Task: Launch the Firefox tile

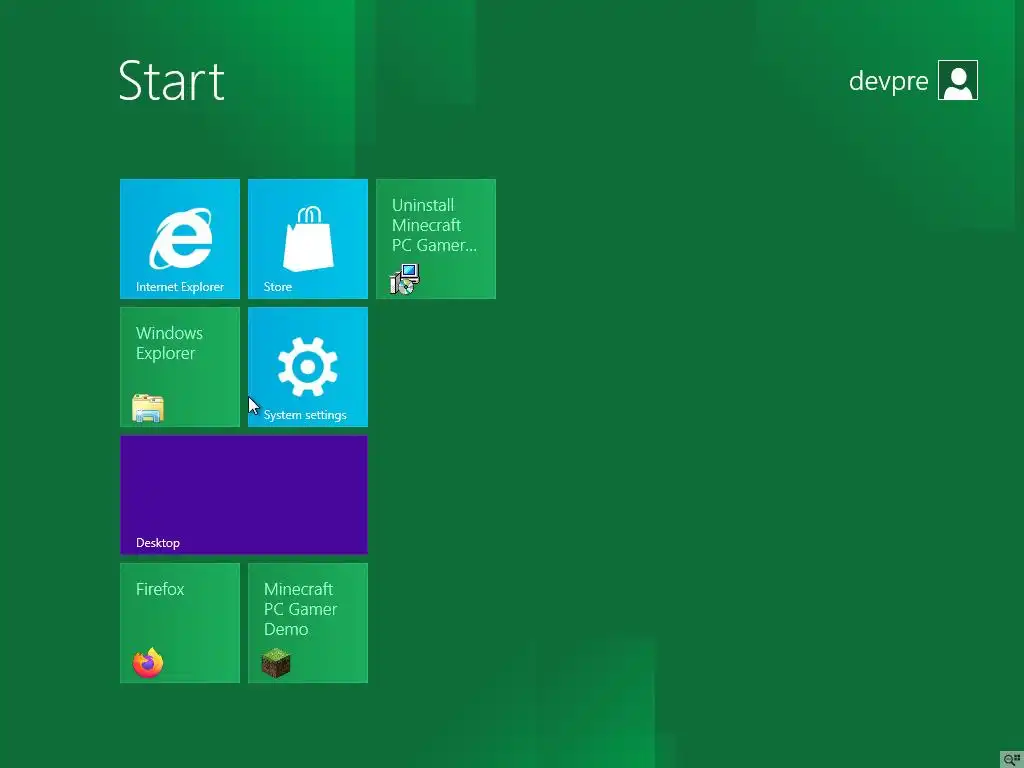Action: [180, 622]
